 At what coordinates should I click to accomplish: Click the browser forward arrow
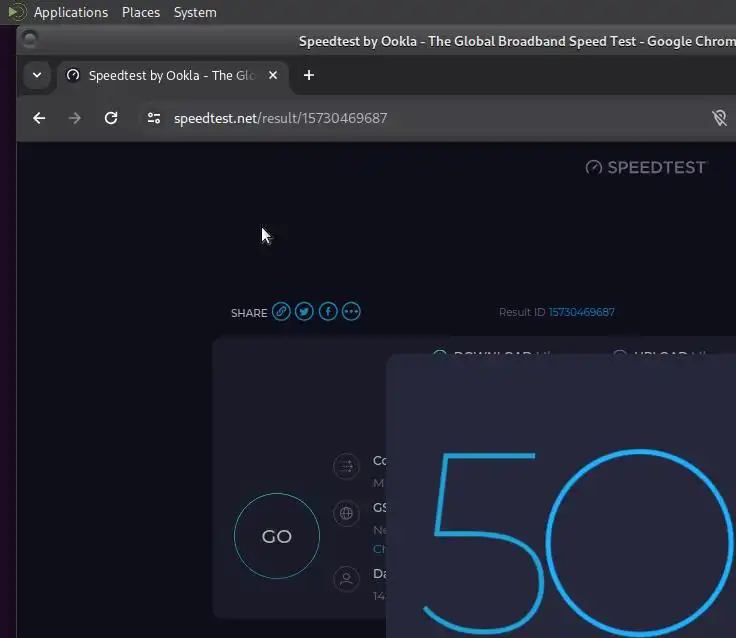75,118
